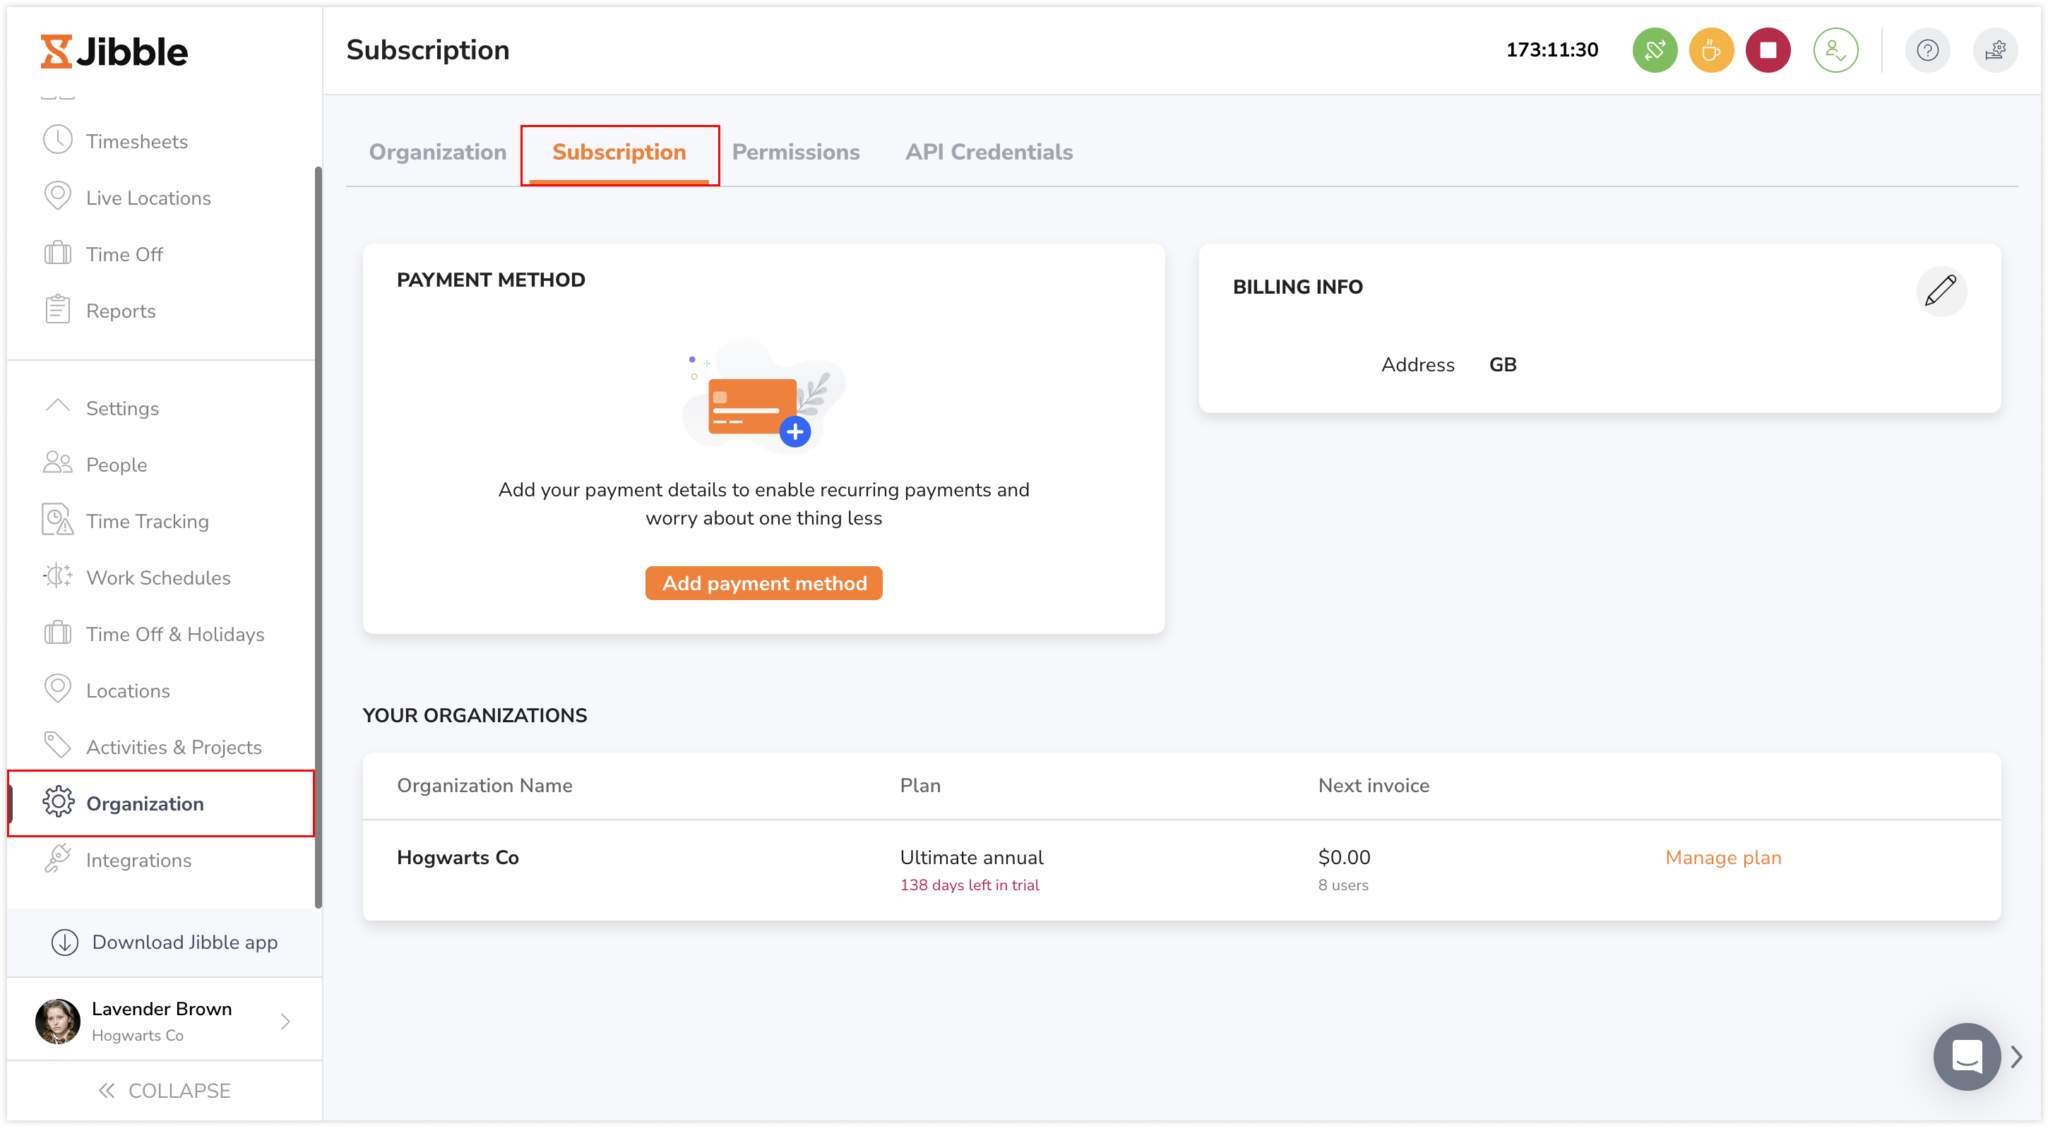Click Lavender Brown's avatar photo
2048x1131 pixels.
coord(58,1020)
